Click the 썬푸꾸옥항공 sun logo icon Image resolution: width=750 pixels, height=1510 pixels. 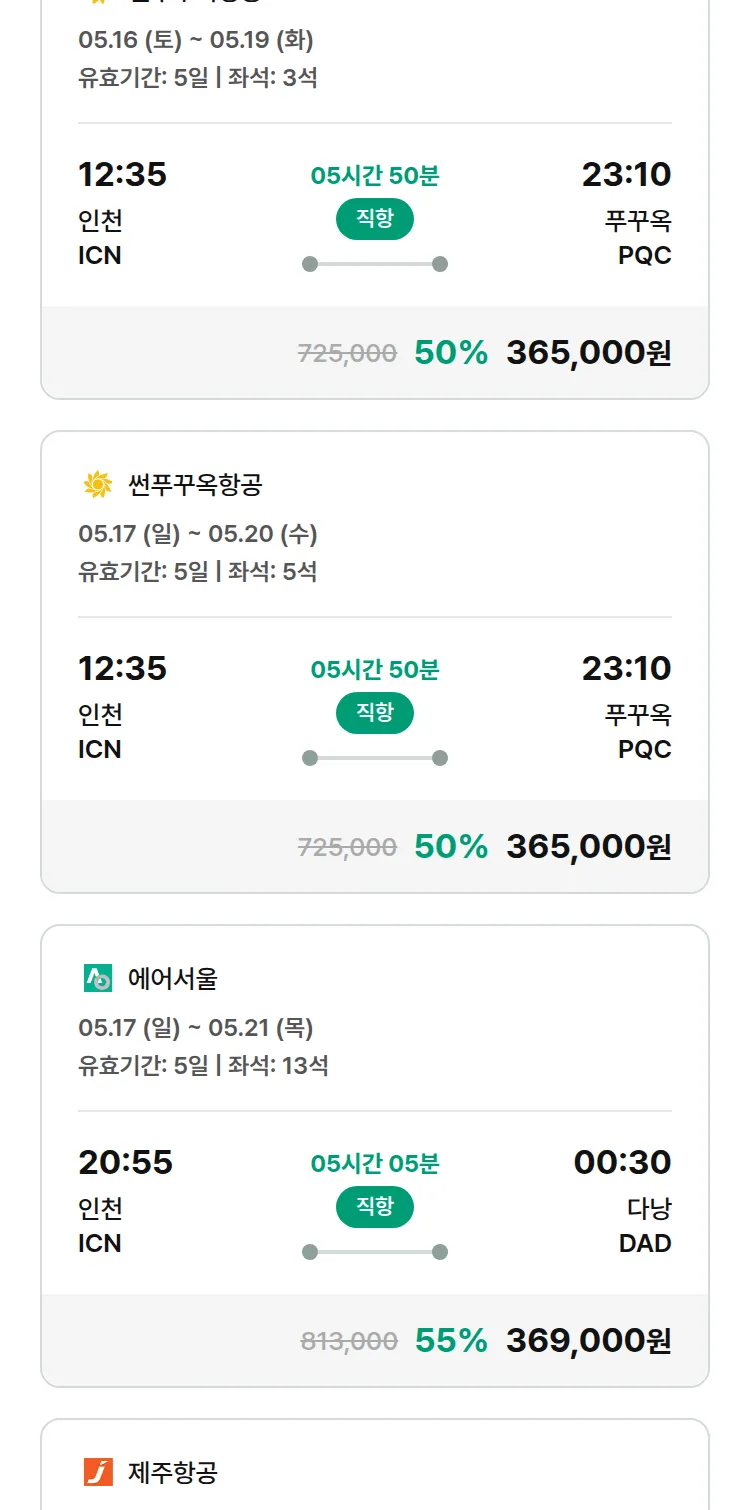coord(98,486)
